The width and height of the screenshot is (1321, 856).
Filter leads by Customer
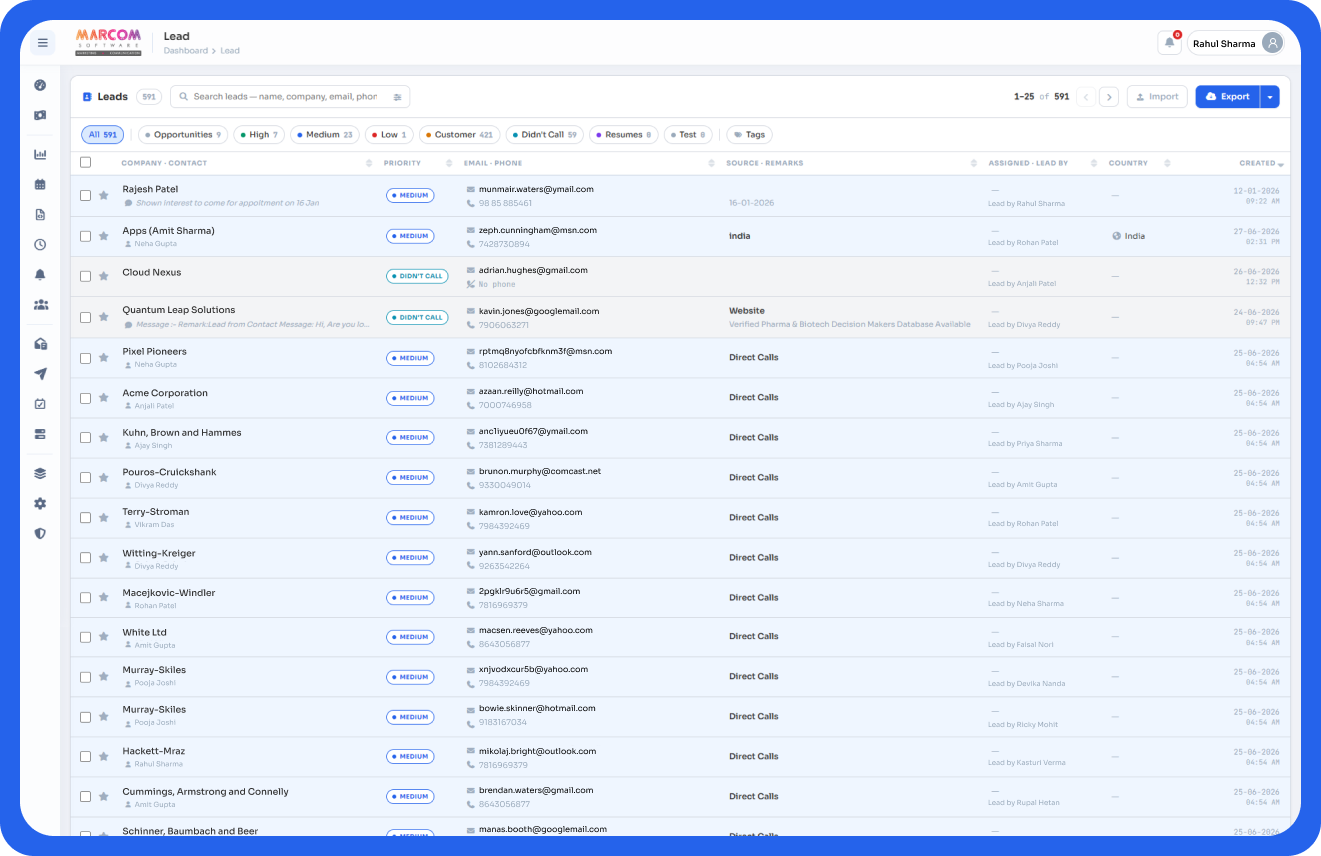(460, 135)
